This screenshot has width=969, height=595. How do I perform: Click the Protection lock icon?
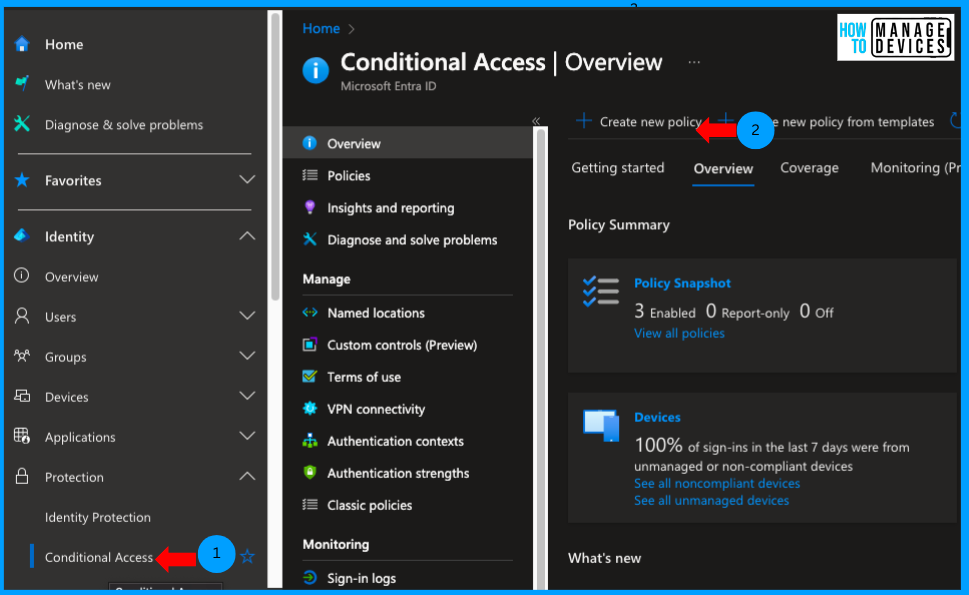tap(22, 476)
